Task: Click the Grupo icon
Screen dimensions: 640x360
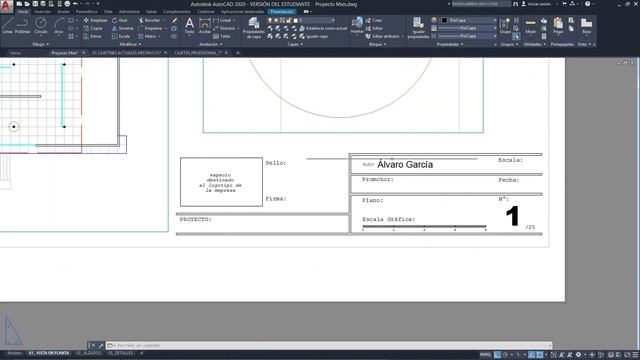Action: click(x=505, y=25)
